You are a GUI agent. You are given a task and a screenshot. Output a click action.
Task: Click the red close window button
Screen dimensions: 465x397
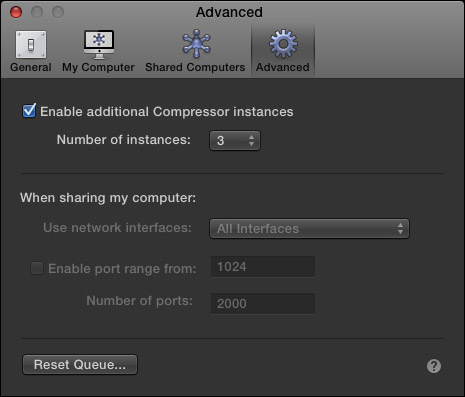pos(16,12)
